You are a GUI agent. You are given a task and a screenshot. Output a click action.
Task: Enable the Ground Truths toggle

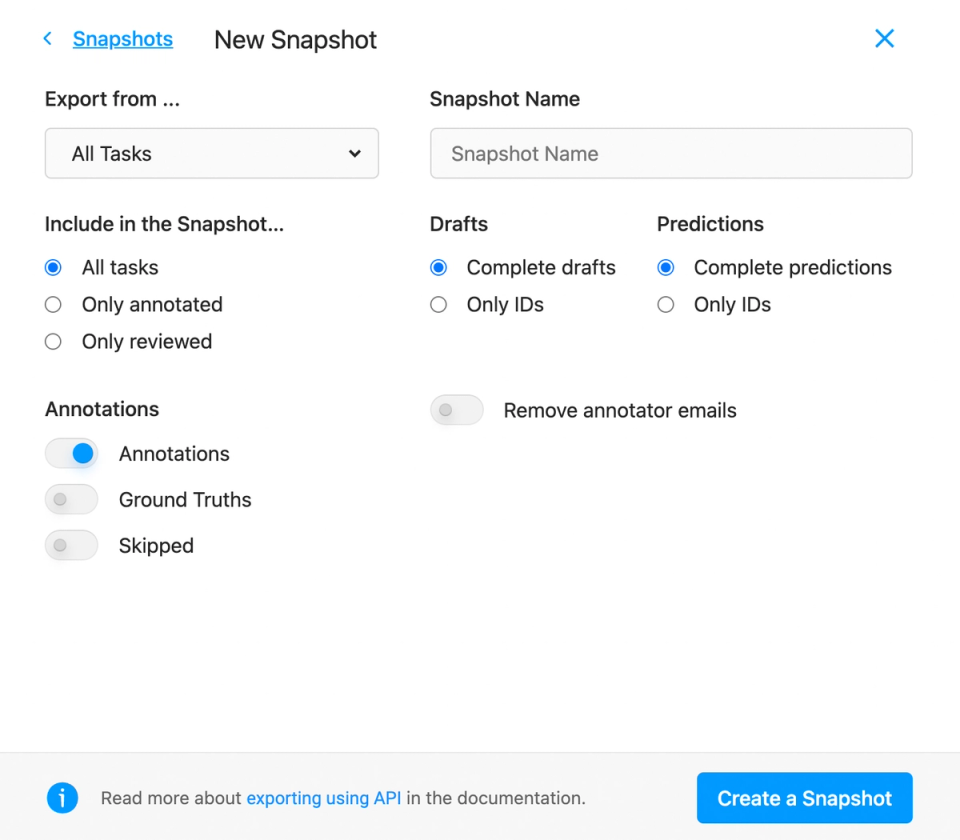click(x=71, y=499)
